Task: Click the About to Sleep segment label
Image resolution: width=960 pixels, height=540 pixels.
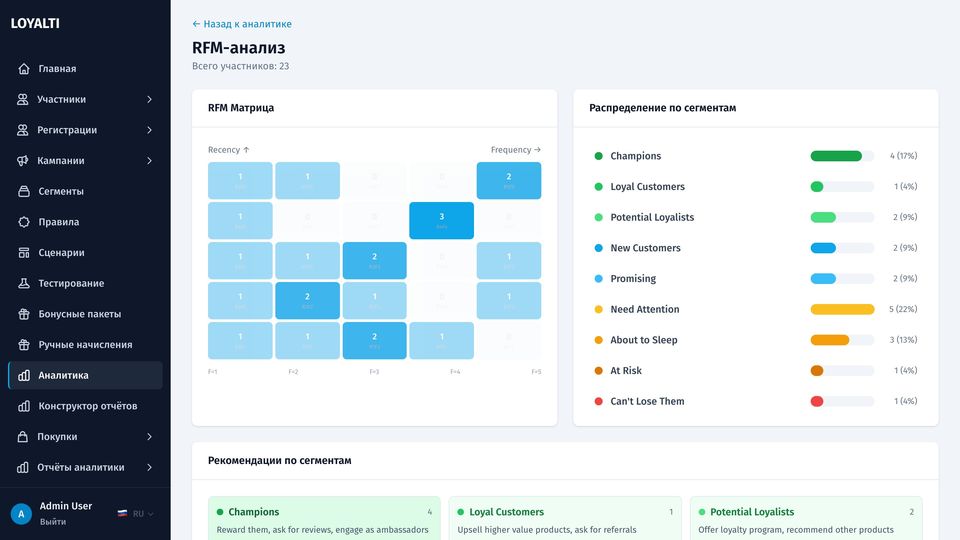Action: point(643,340)
